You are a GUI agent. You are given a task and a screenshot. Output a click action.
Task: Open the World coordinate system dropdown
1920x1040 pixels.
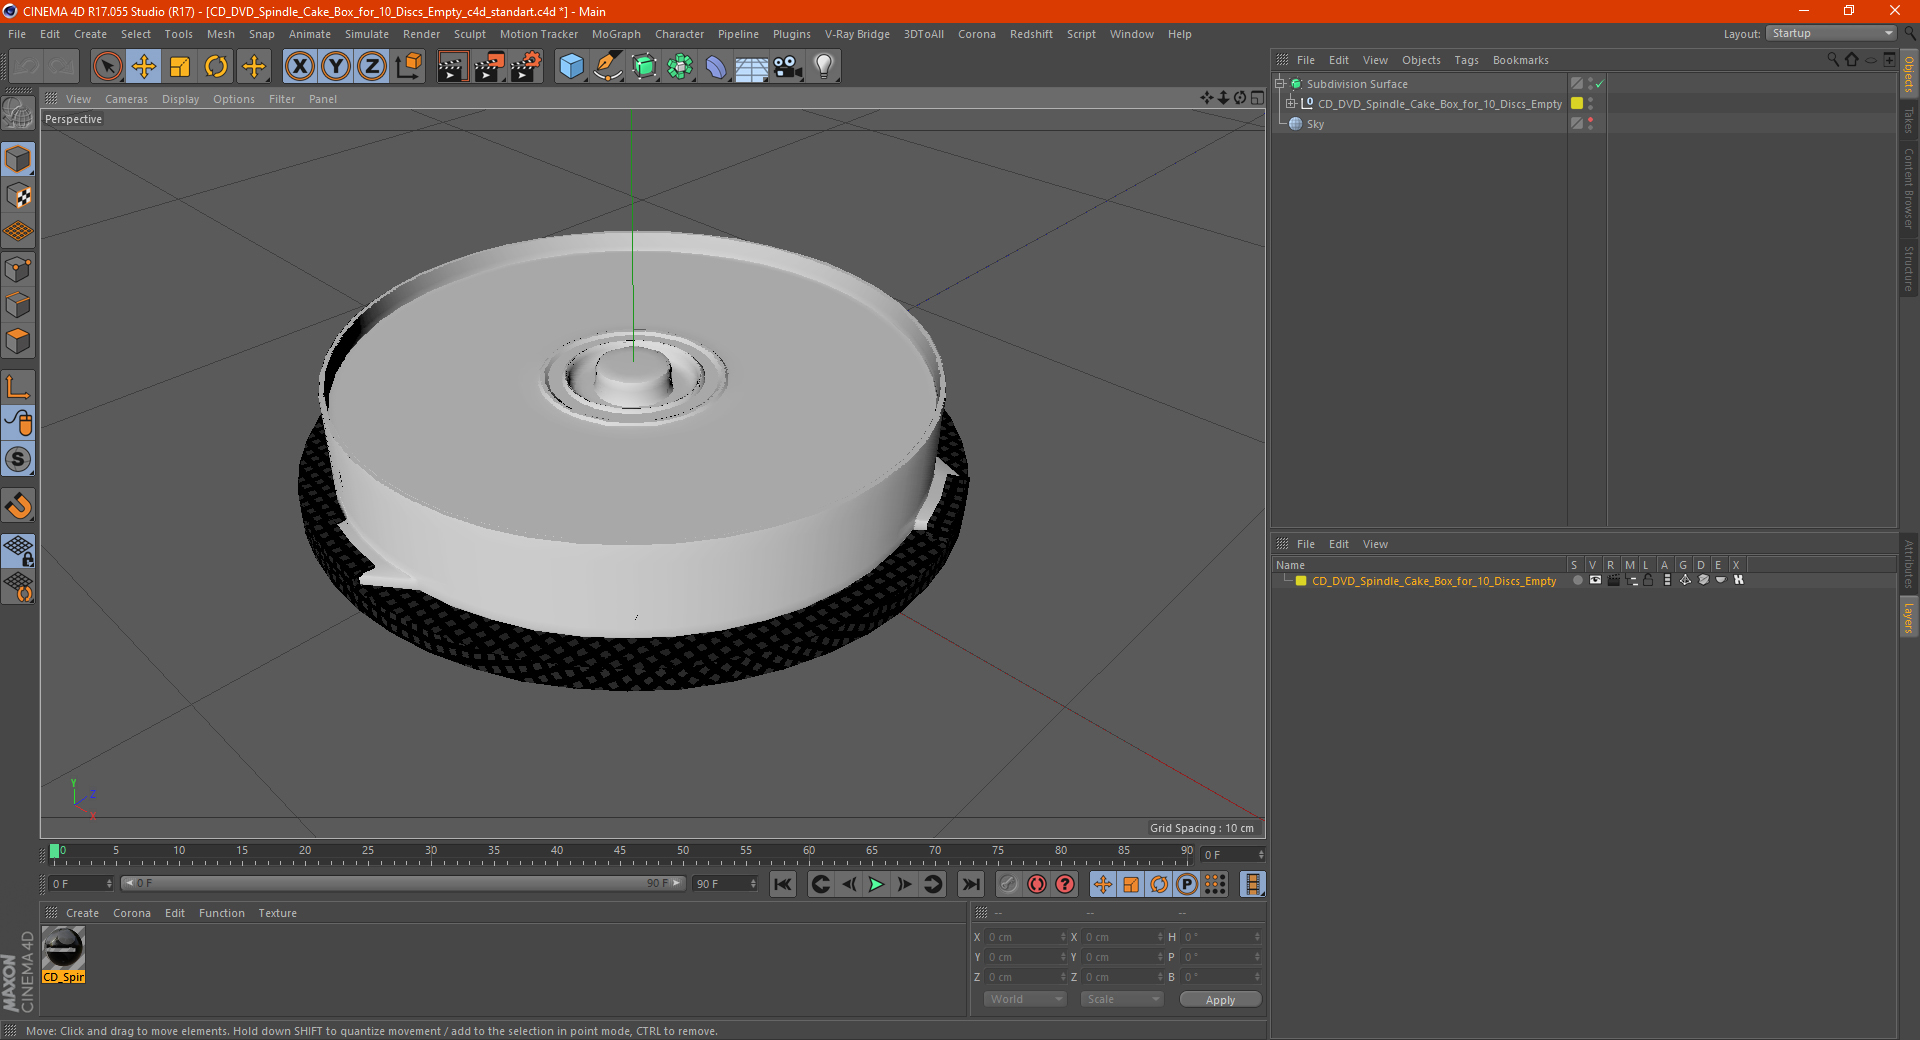[1025, 999]
